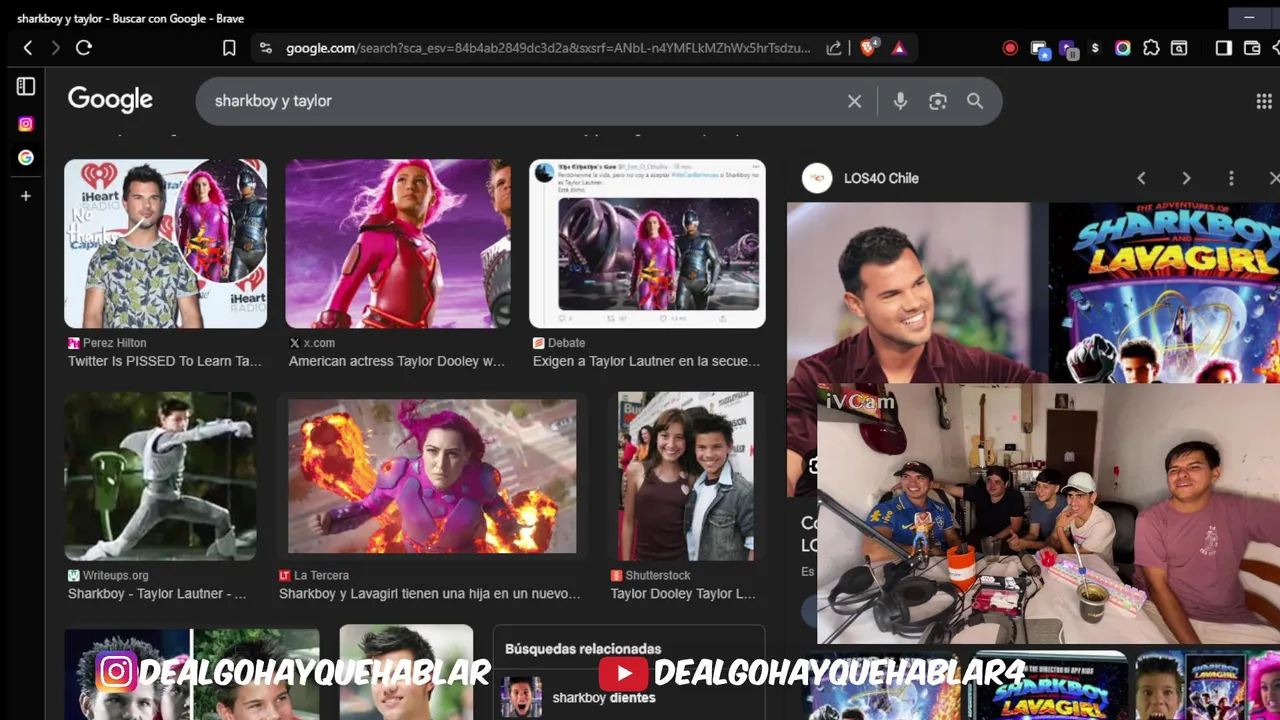Open 'Sharkboy - Taylor Lautner' Writeups link
The image size is (1280, 720).
click(x=157, y=593)
